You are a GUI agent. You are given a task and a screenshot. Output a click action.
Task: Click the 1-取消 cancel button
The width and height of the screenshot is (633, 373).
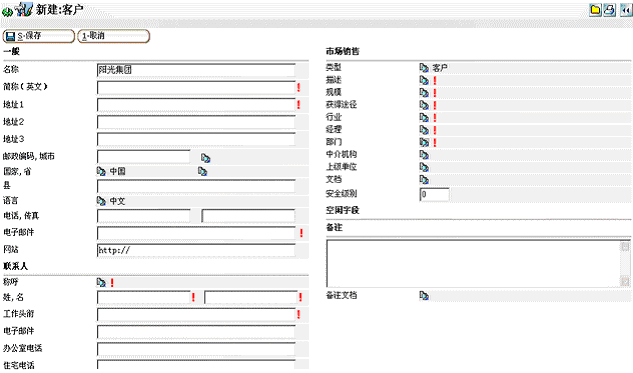point(114,36)
